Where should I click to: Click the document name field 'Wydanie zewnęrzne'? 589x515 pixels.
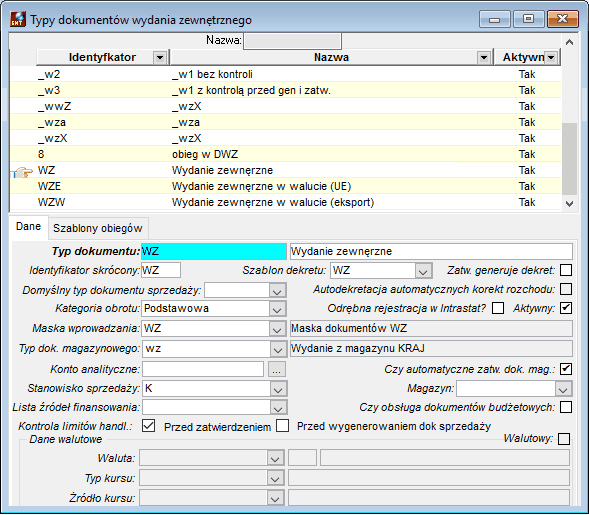(431, 251)
